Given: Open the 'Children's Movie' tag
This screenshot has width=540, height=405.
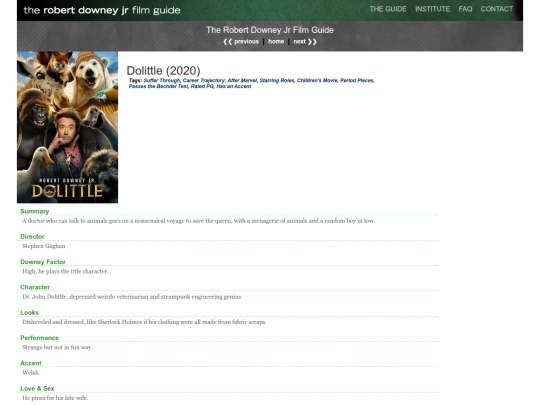Looking at the screenshot, I should tap(317, 81).
